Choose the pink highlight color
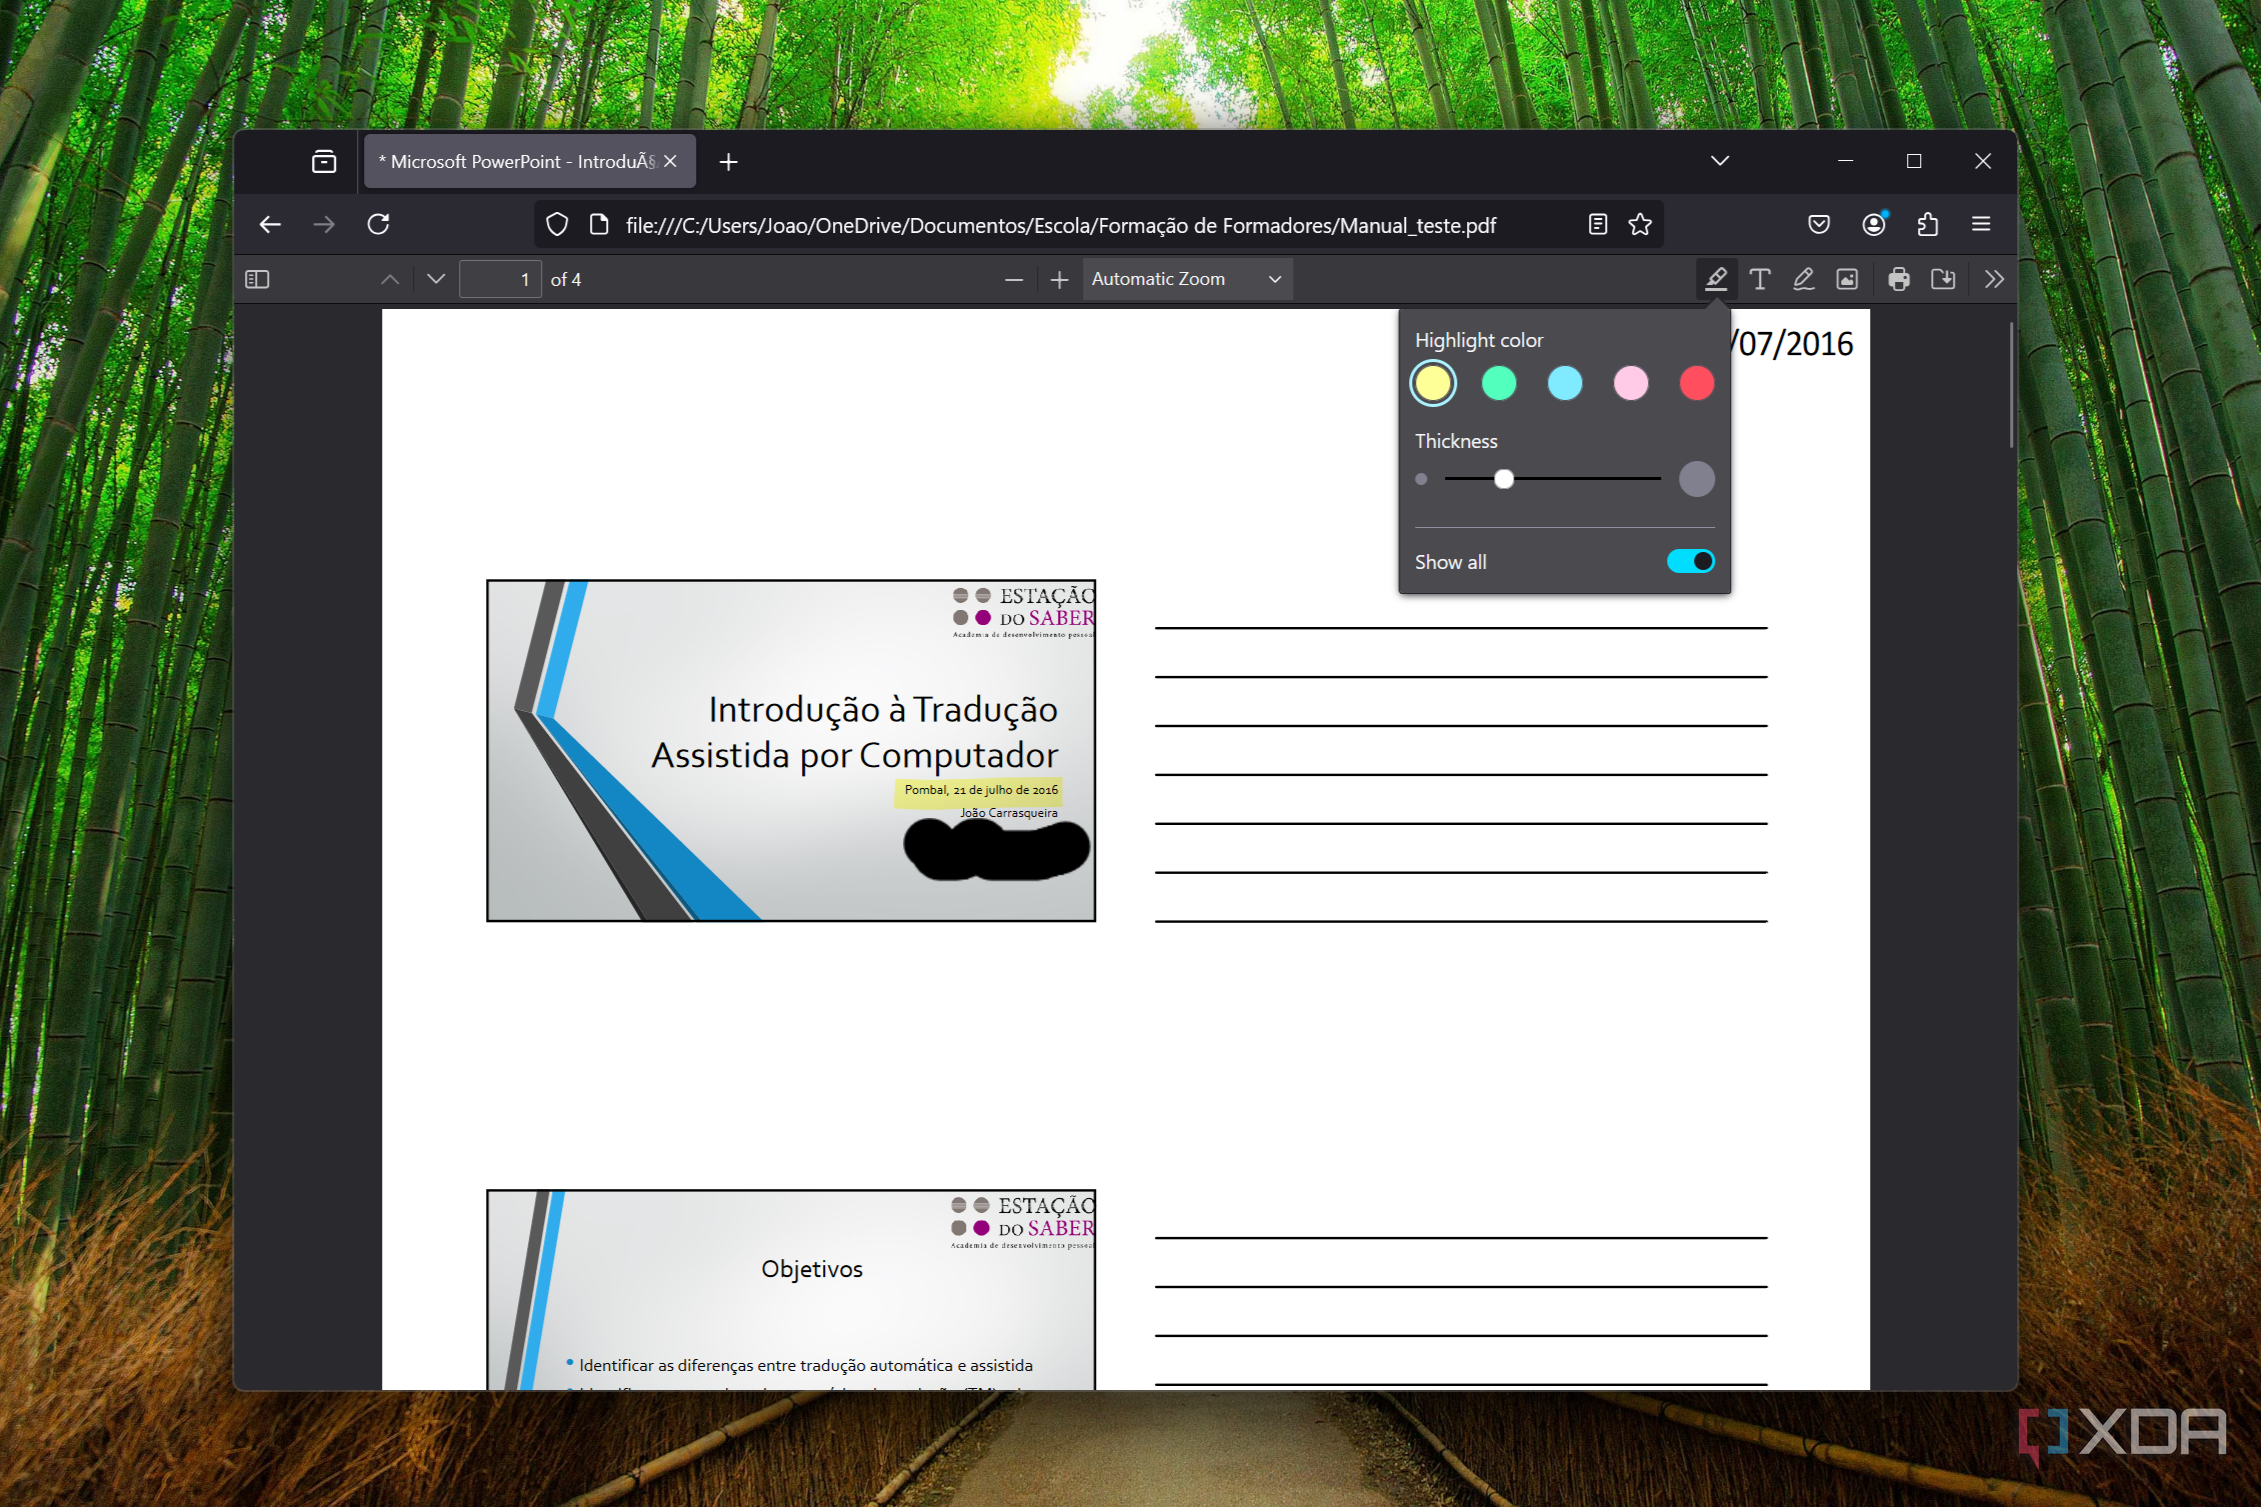 pyautogui.click(x=1631, y=383)
